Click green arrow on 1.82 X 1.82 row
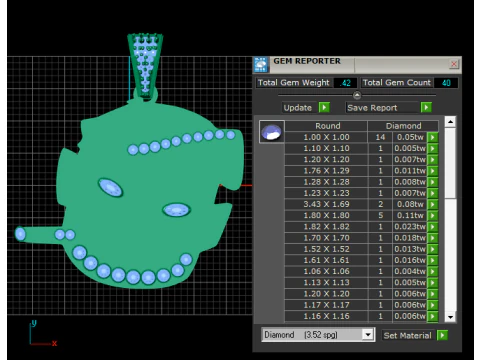Image resolution: width=480 pixels, height=360 pixels. pos(432,226)
